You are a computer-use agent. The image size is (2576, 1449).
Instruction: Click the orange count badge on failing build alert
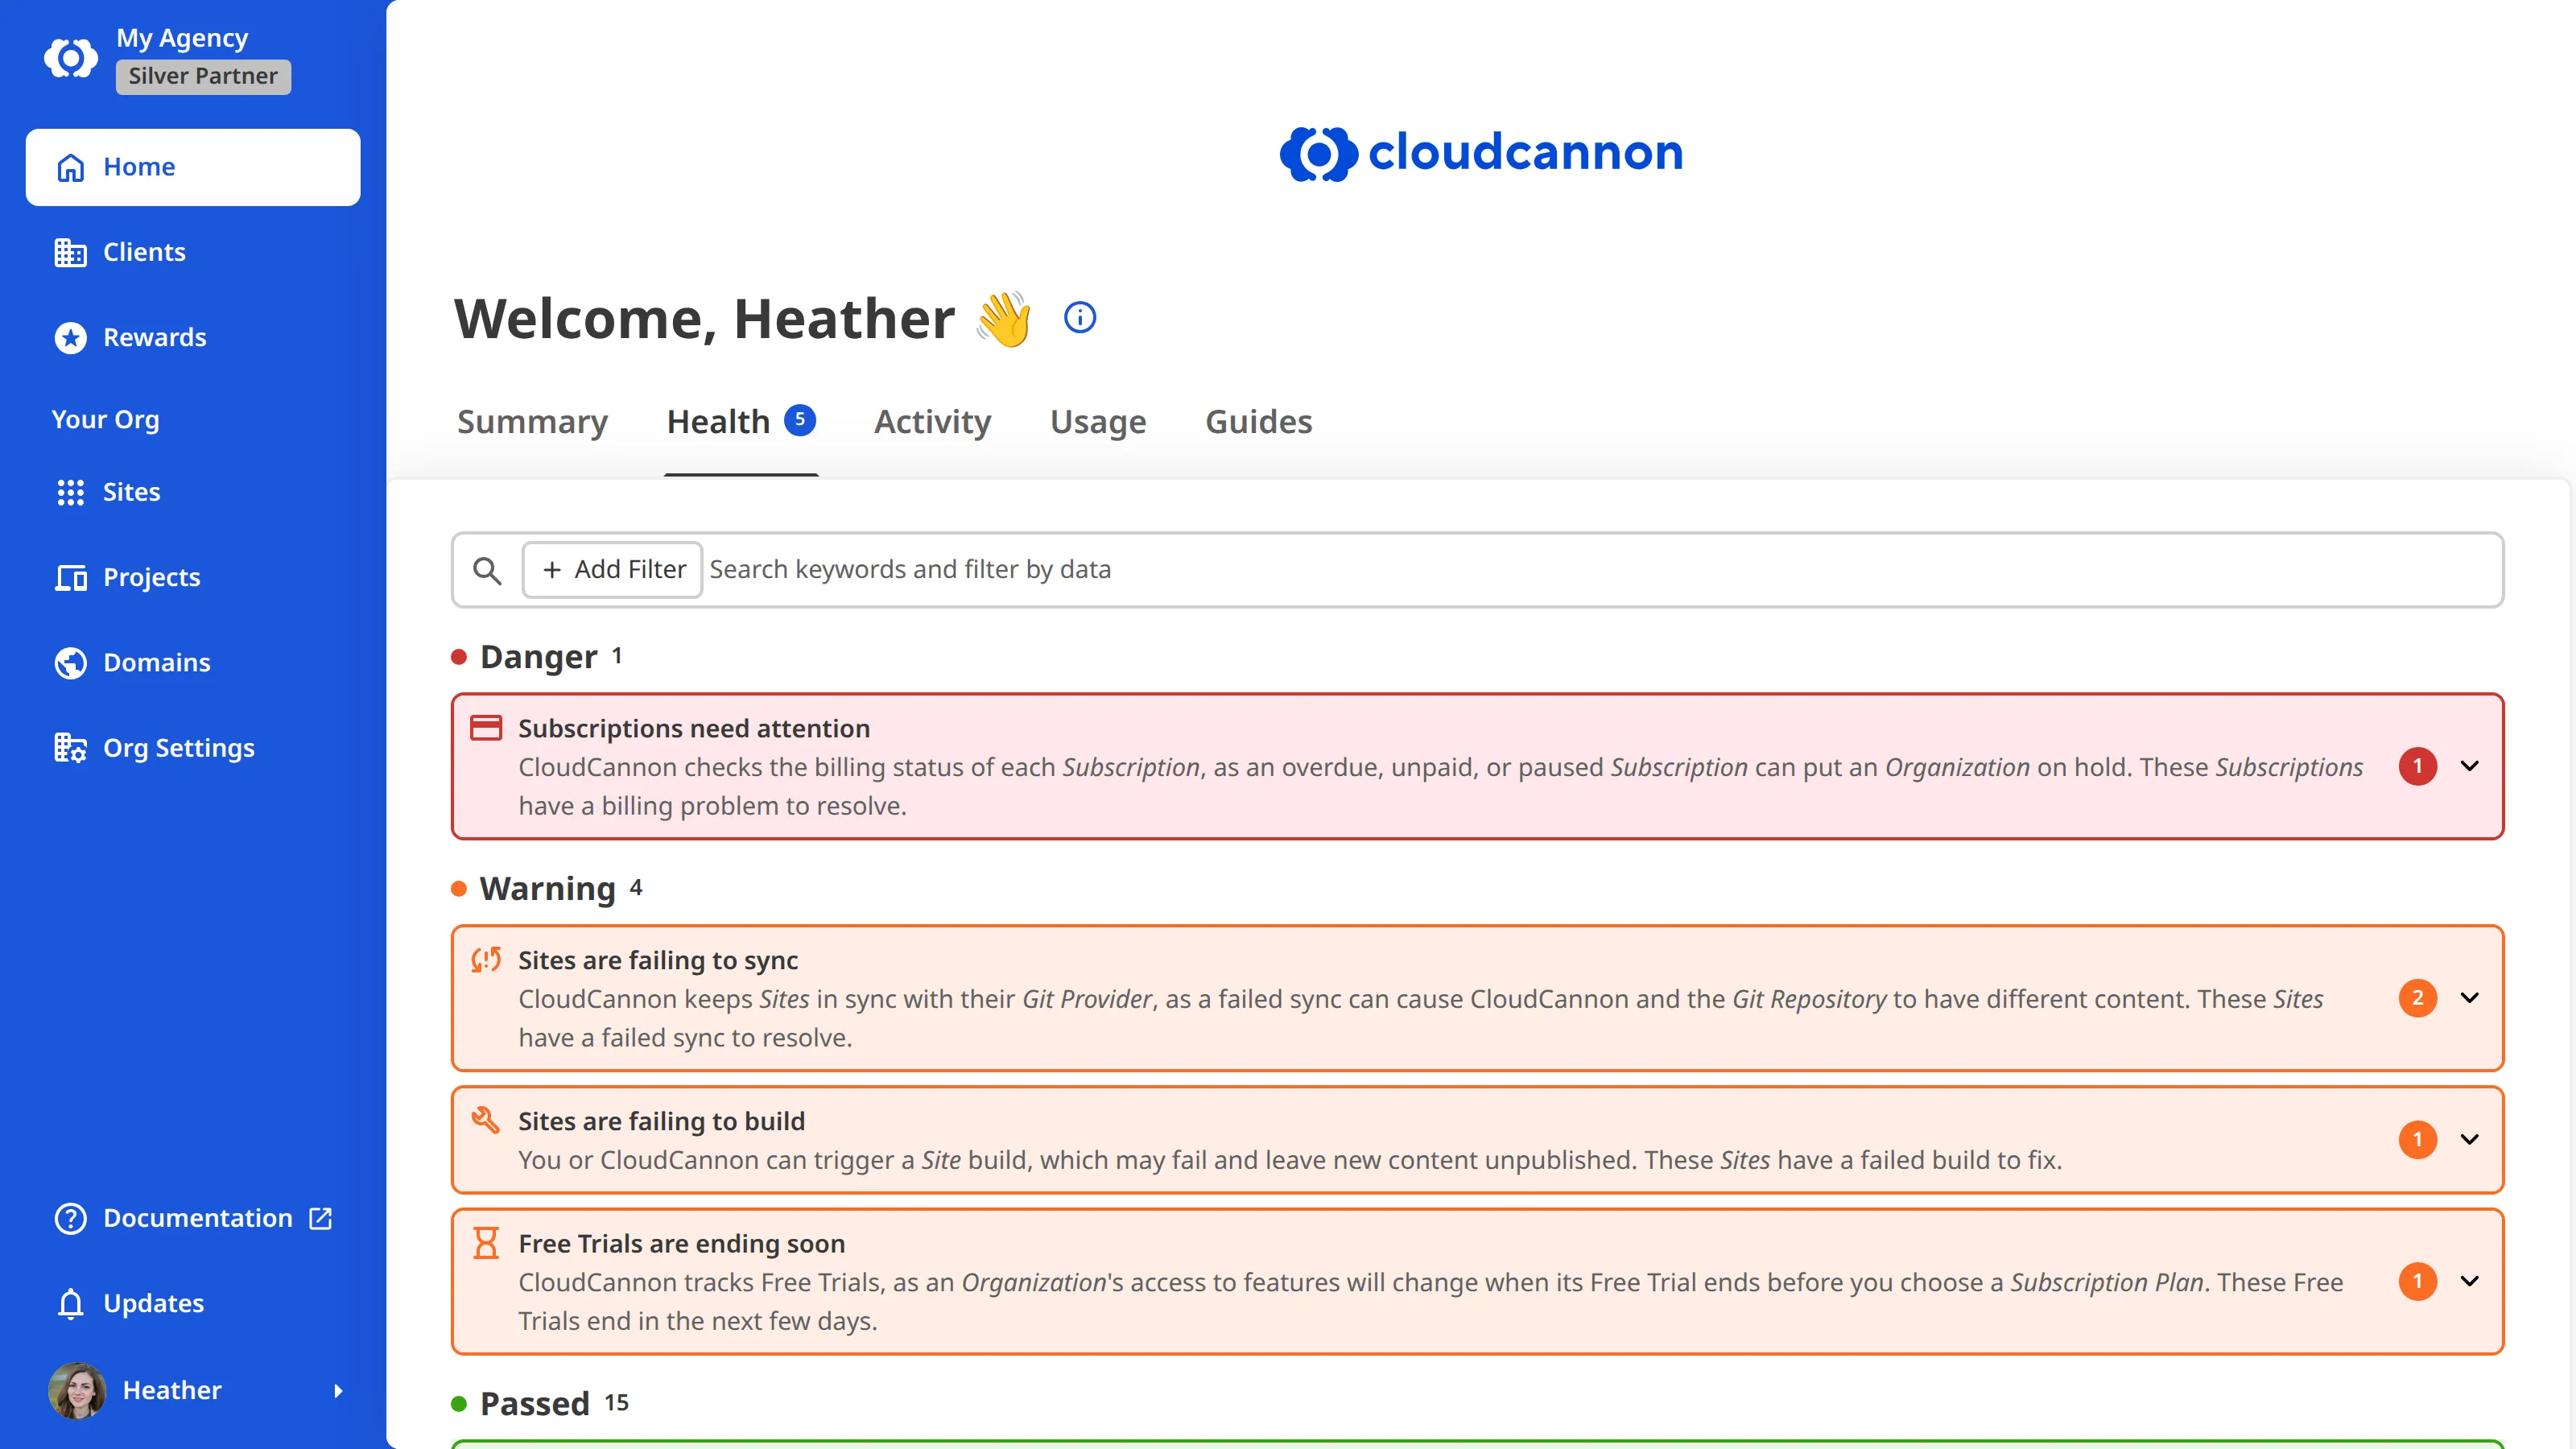[2417, 1140]
